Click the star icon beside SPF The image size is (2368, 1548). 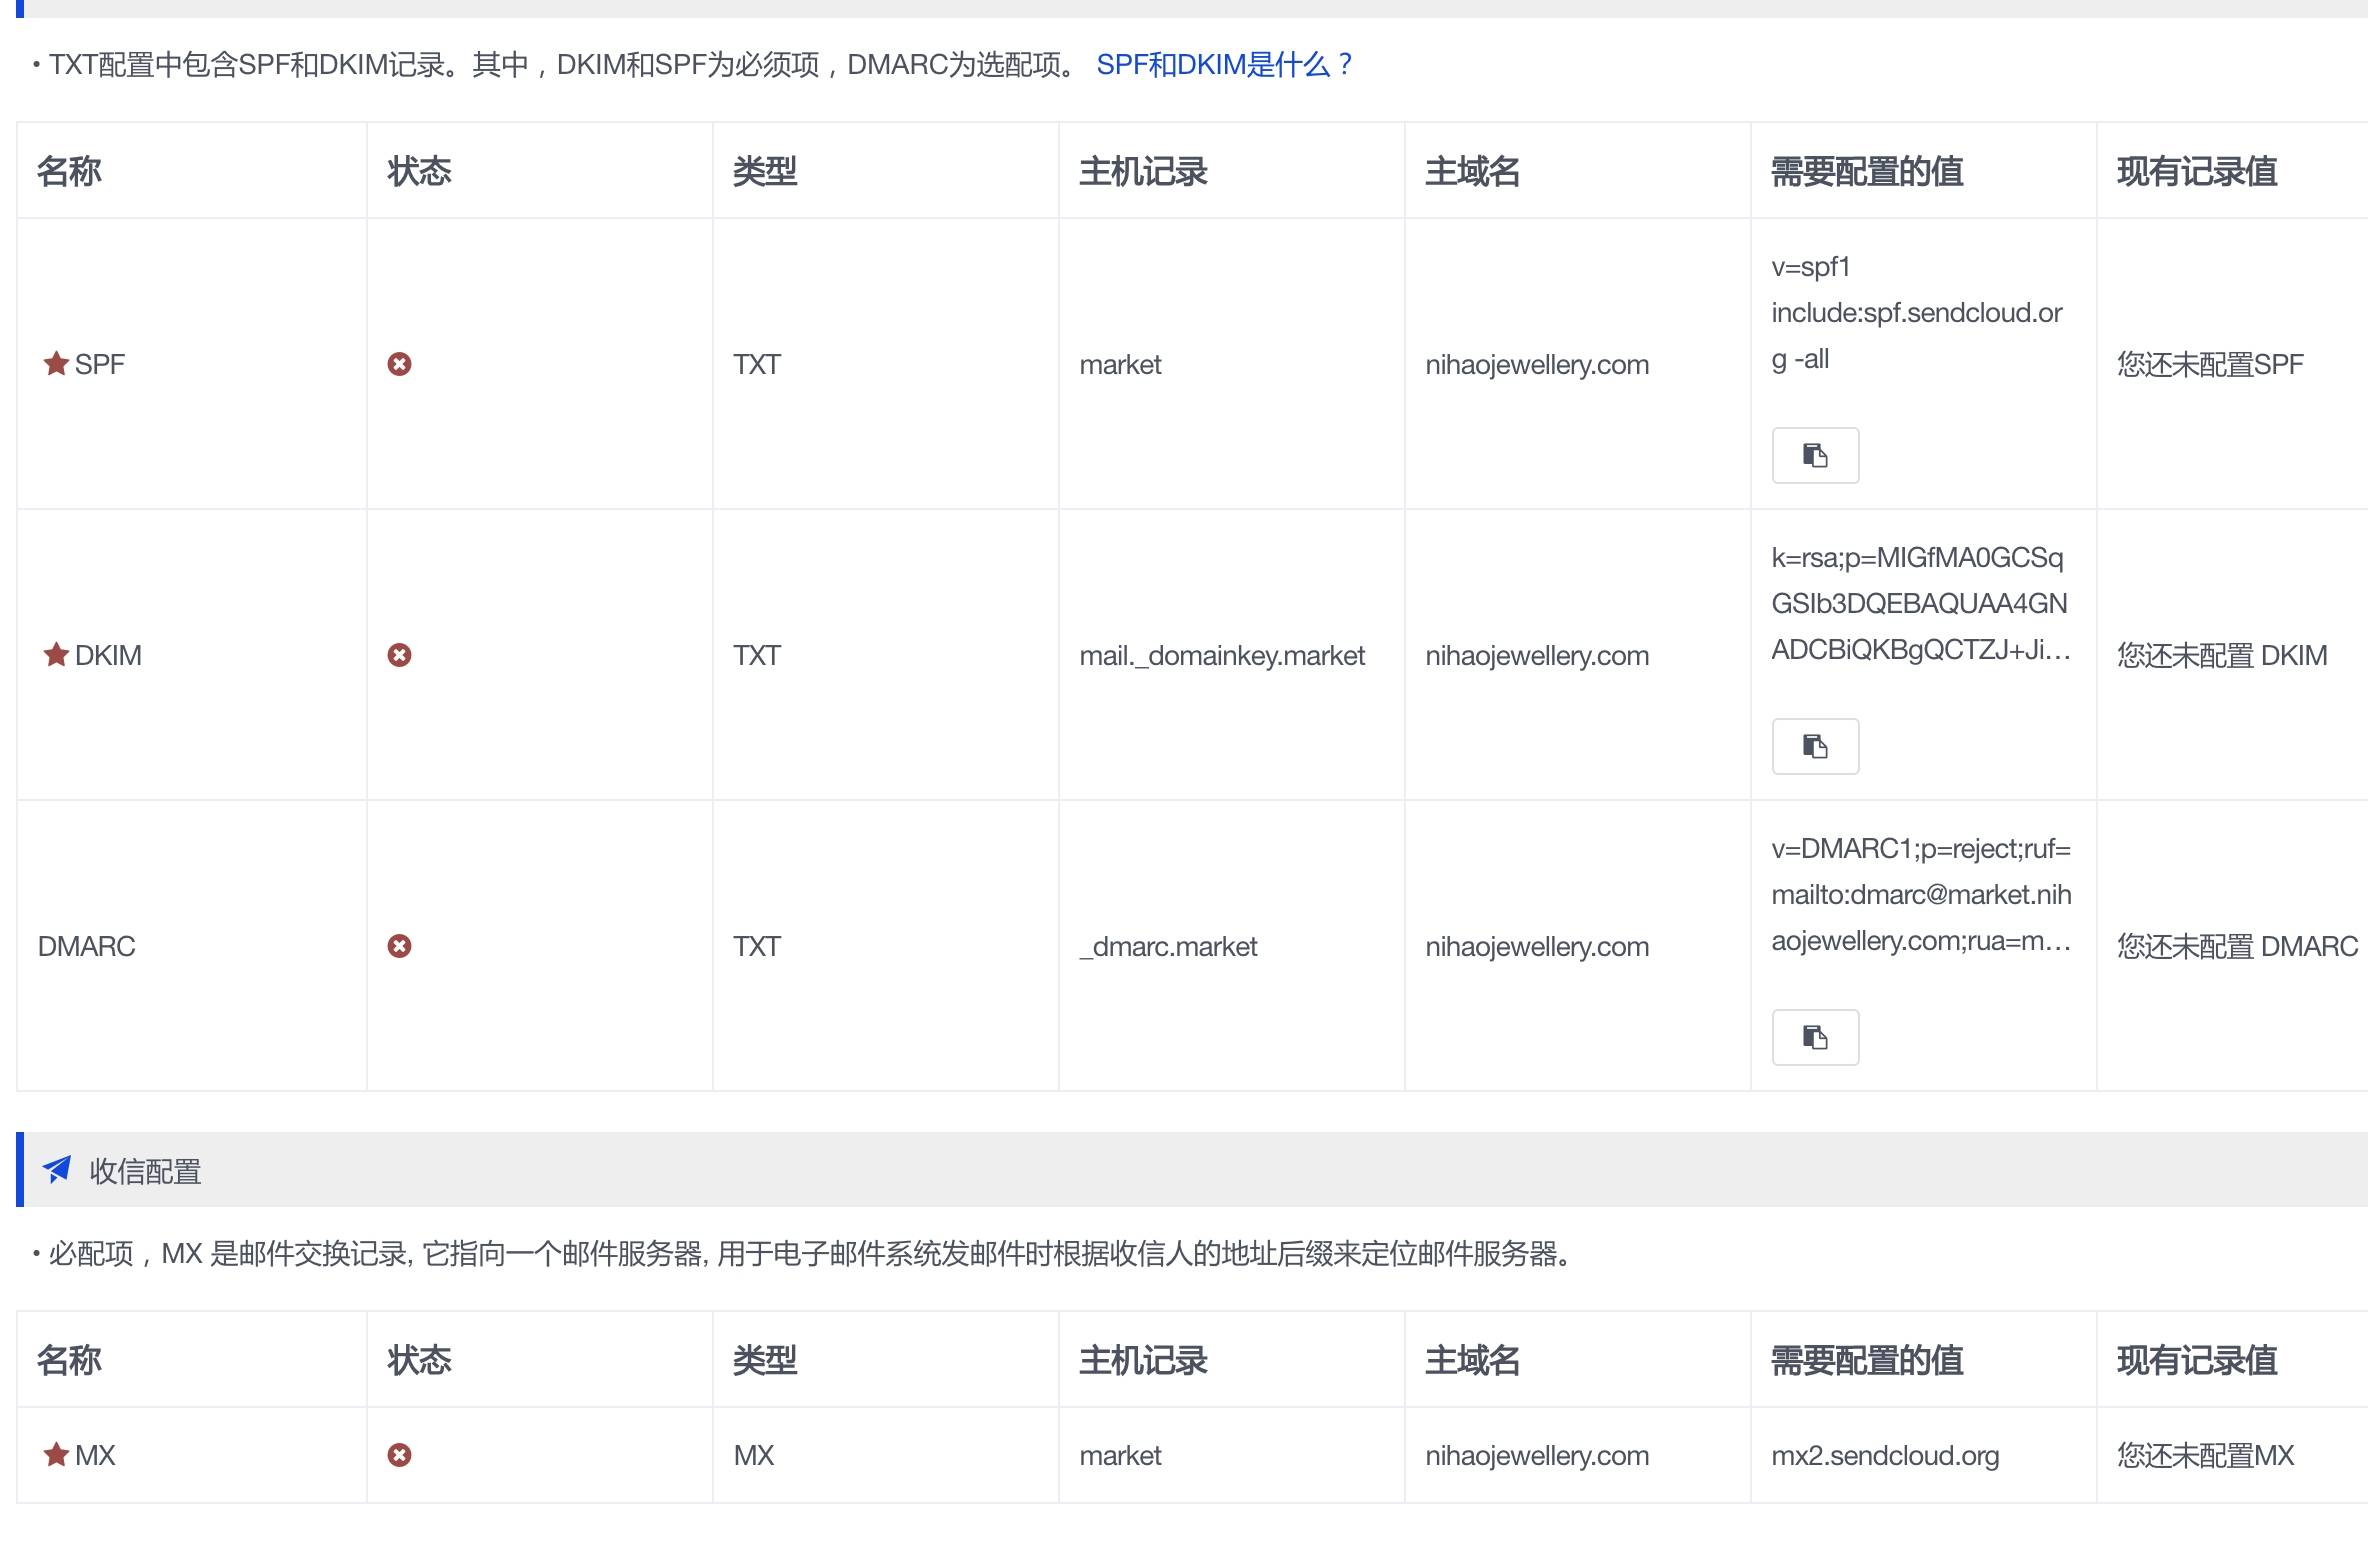(x=56, y=363)
